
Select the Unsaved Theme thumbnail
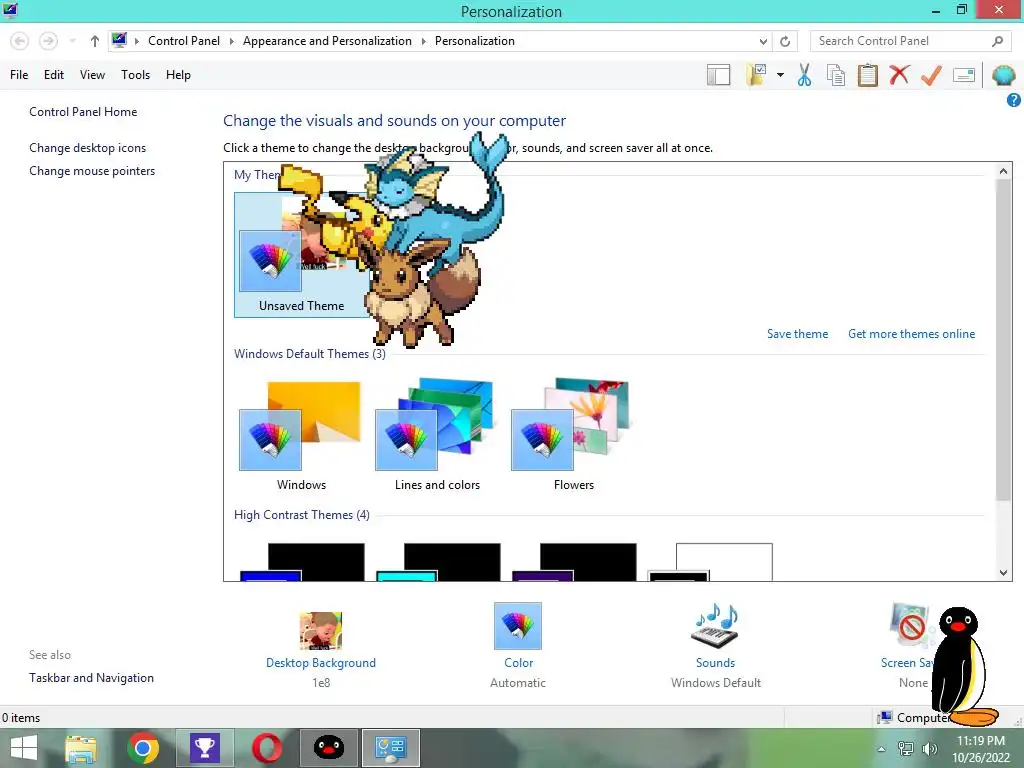[301, 255]
